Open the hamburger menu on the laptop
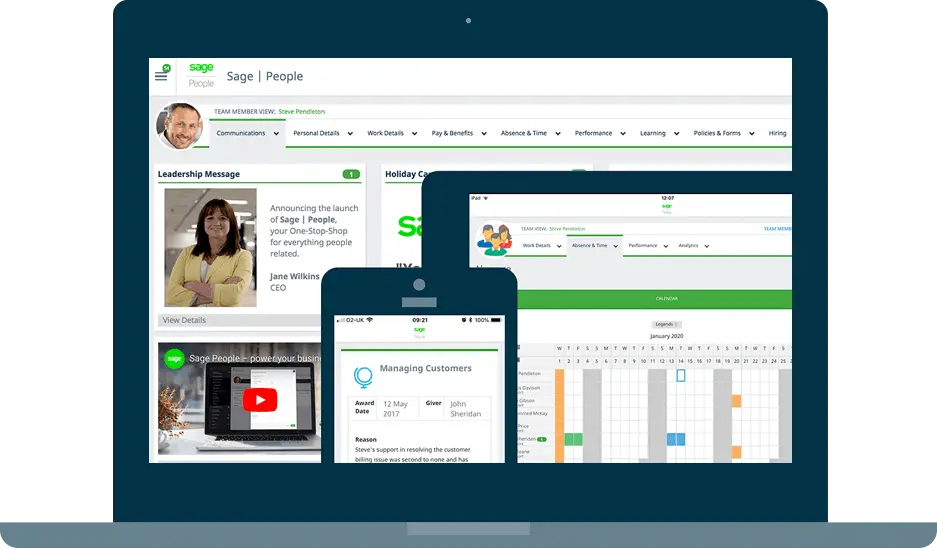 161,76
